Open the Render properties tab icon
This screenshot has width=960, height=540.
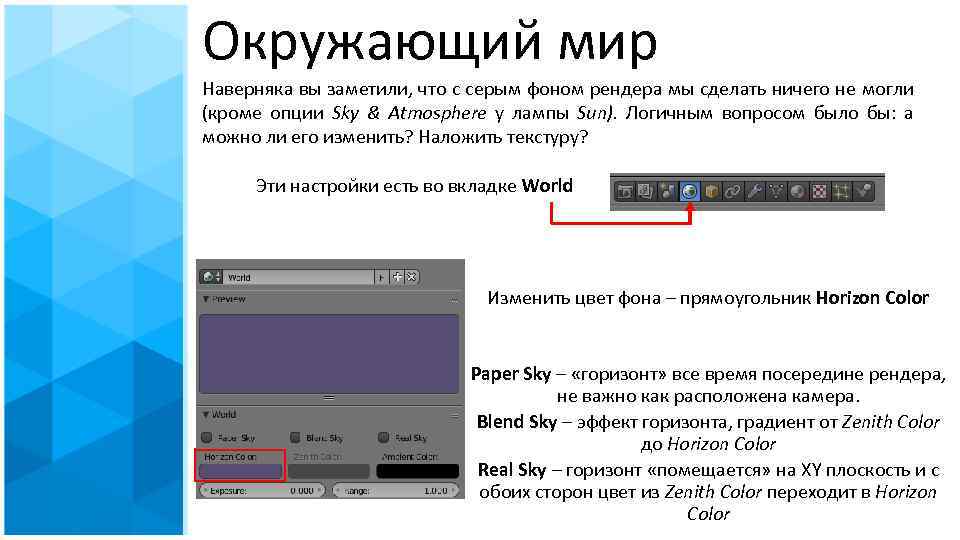pyautogui.click(x=624, y=192)
